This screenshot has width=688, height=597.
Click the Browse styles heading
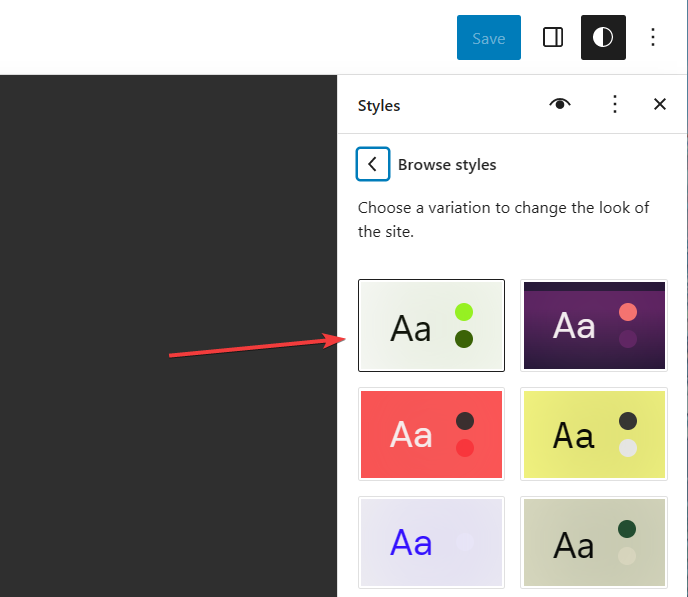click(447, 165)
